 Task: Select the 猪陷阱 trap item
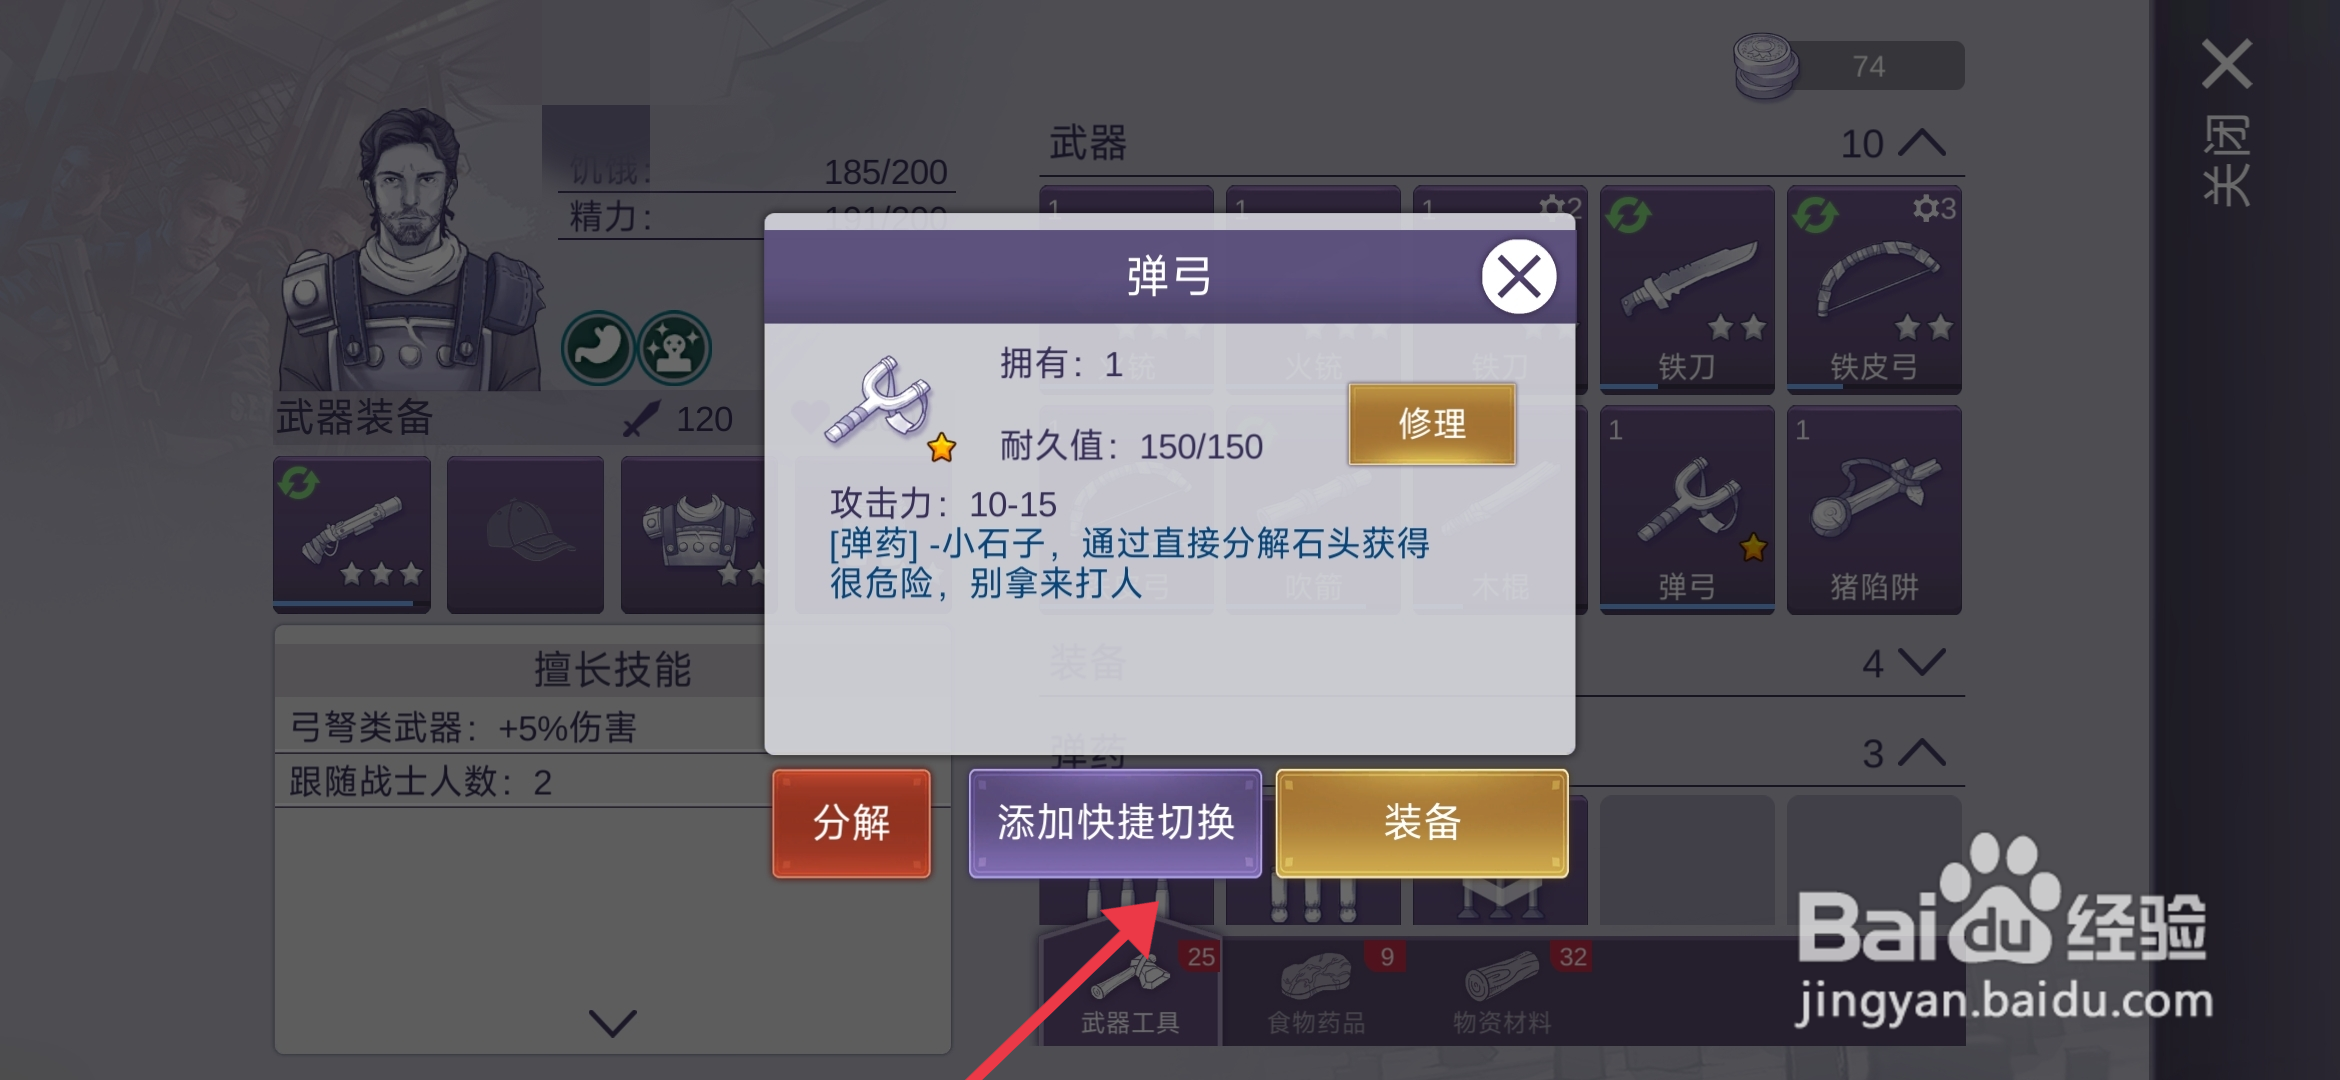click(1874, 509)
